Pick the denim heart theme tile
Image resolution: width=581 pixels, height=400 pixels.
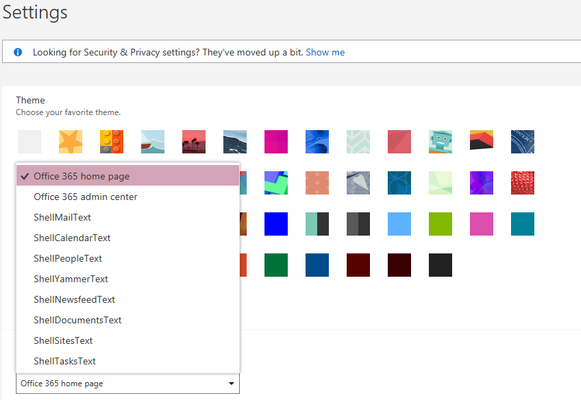358,183
